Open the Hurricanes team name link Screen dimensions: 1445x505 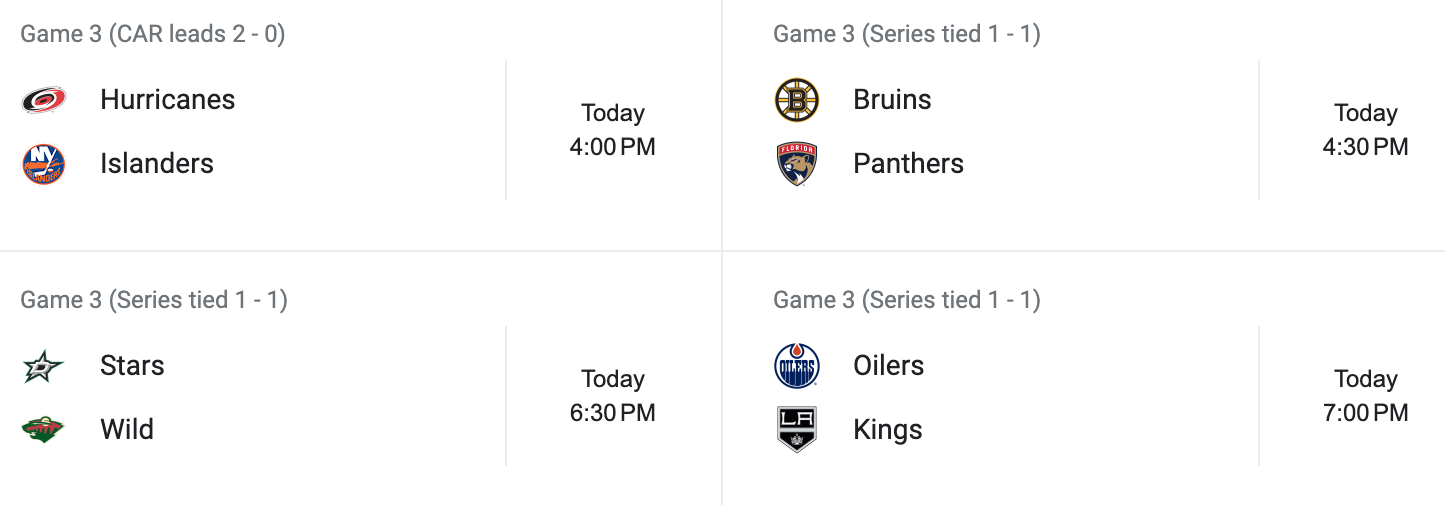point(167,100)
